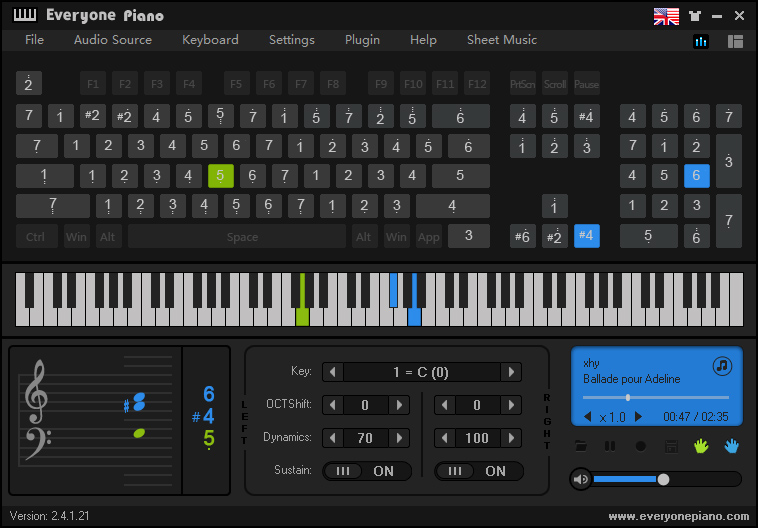The image size is (758, 528).
Task: Click the language flag icon
Action: (666, 16)
